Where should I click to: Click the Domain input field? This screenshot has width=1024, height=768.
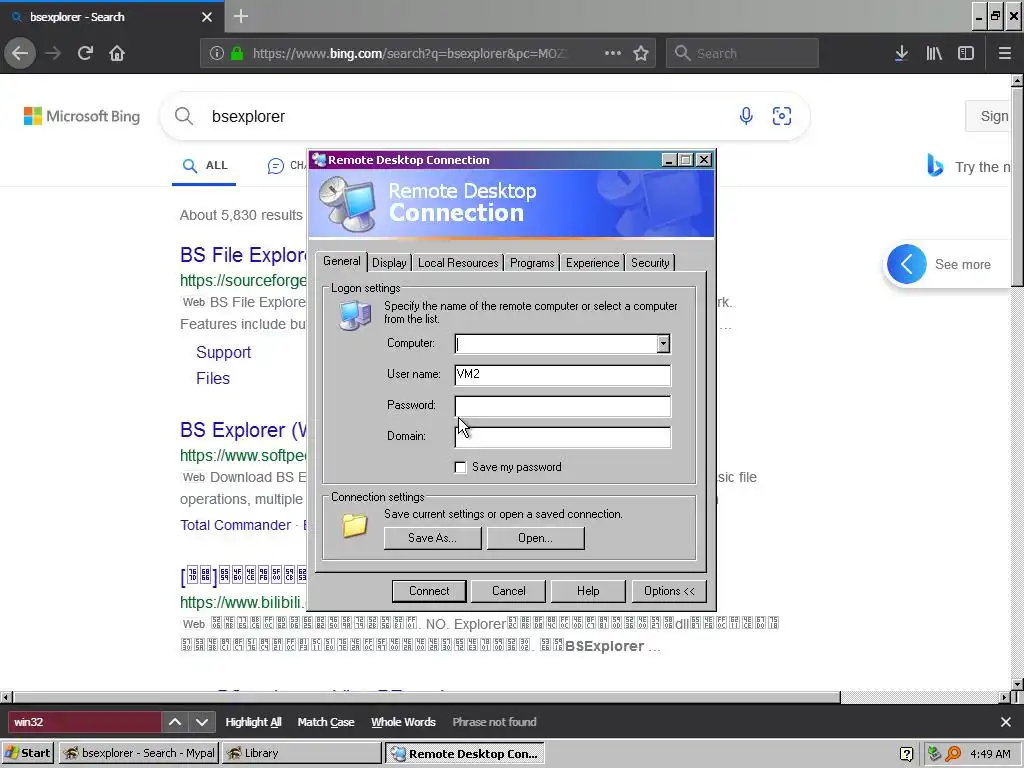[562, 437]
